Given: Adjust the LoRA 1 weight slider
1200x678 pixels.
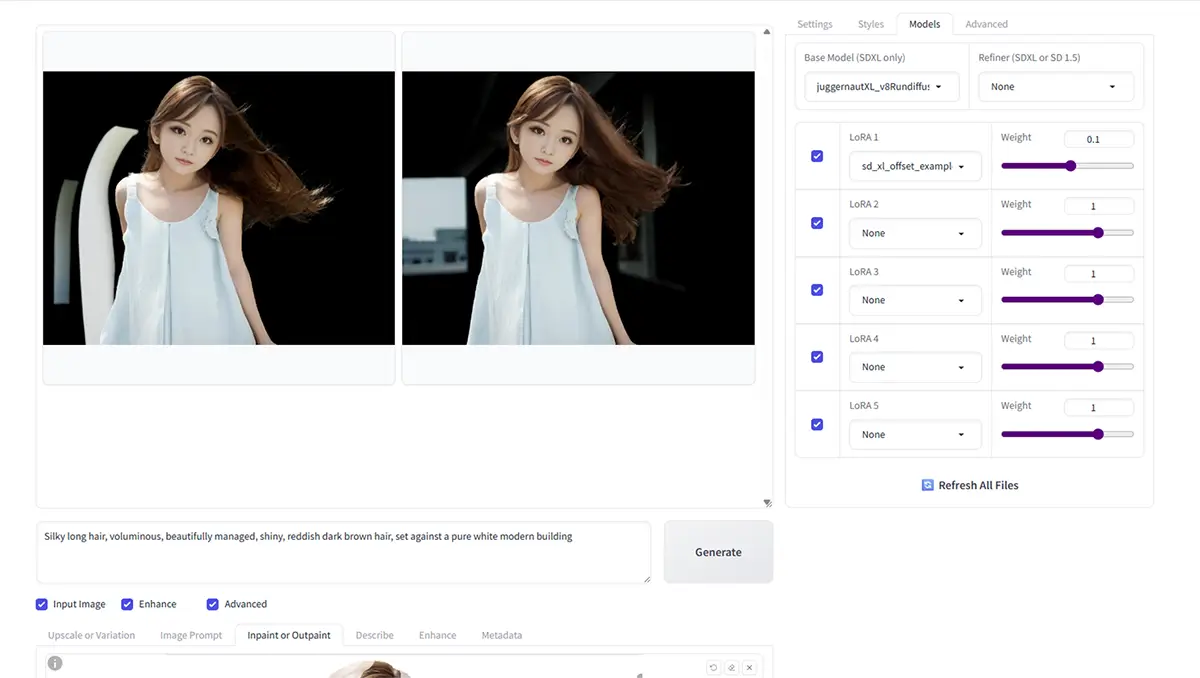Looking at the screenshot, I should click(x=1067, y=166).
